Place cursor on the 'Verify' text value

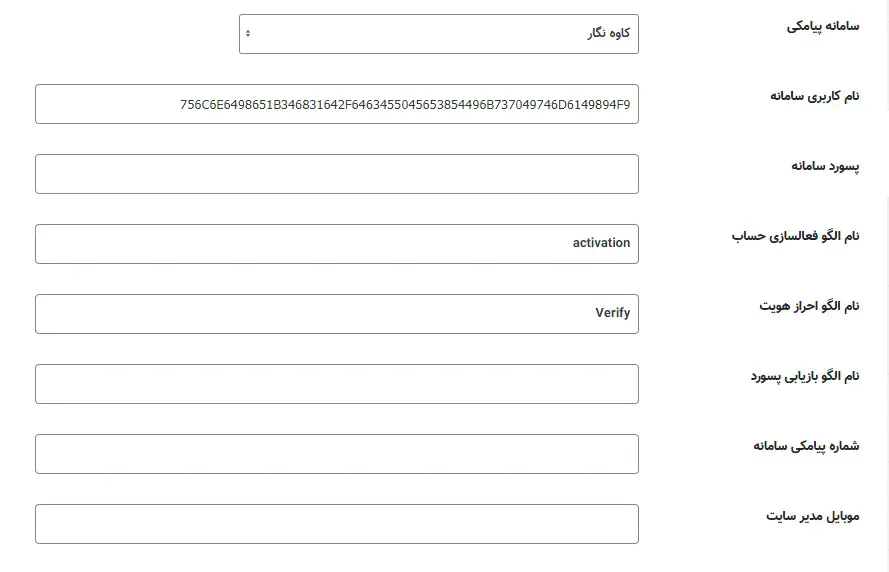(x=612, y=313)
